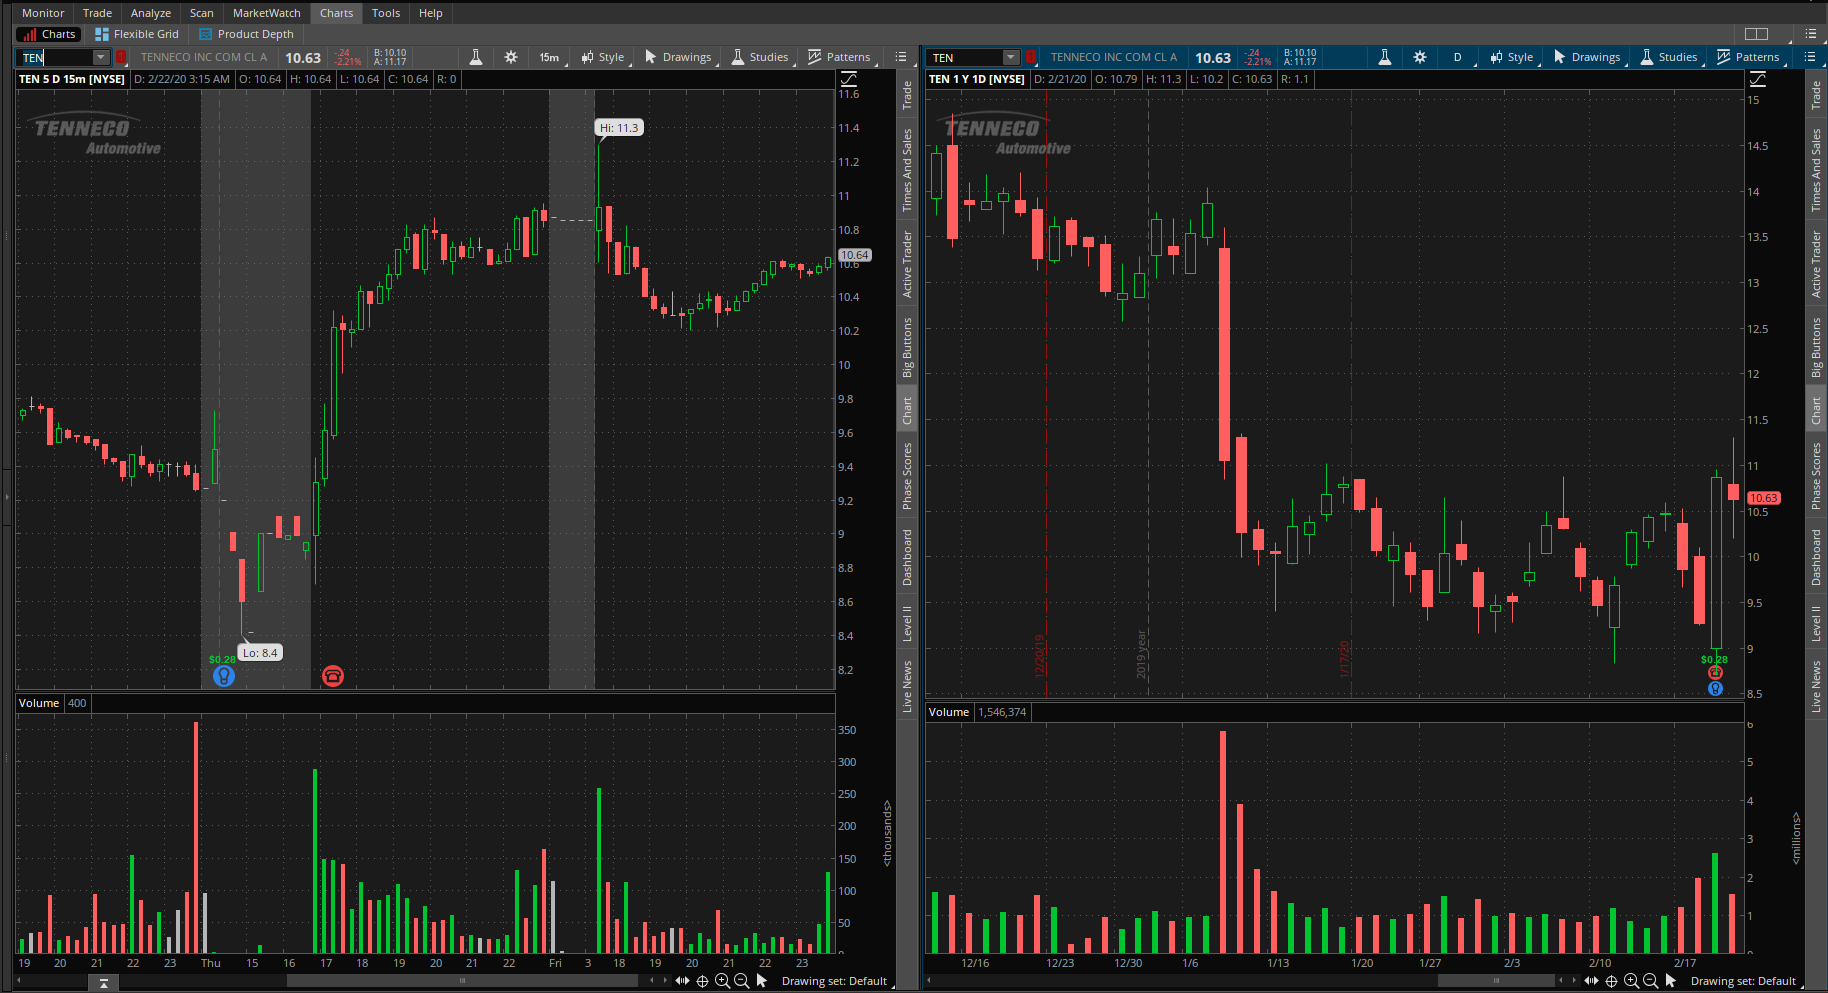Click the phone event icon on the left chart

[x=333, y=676]
